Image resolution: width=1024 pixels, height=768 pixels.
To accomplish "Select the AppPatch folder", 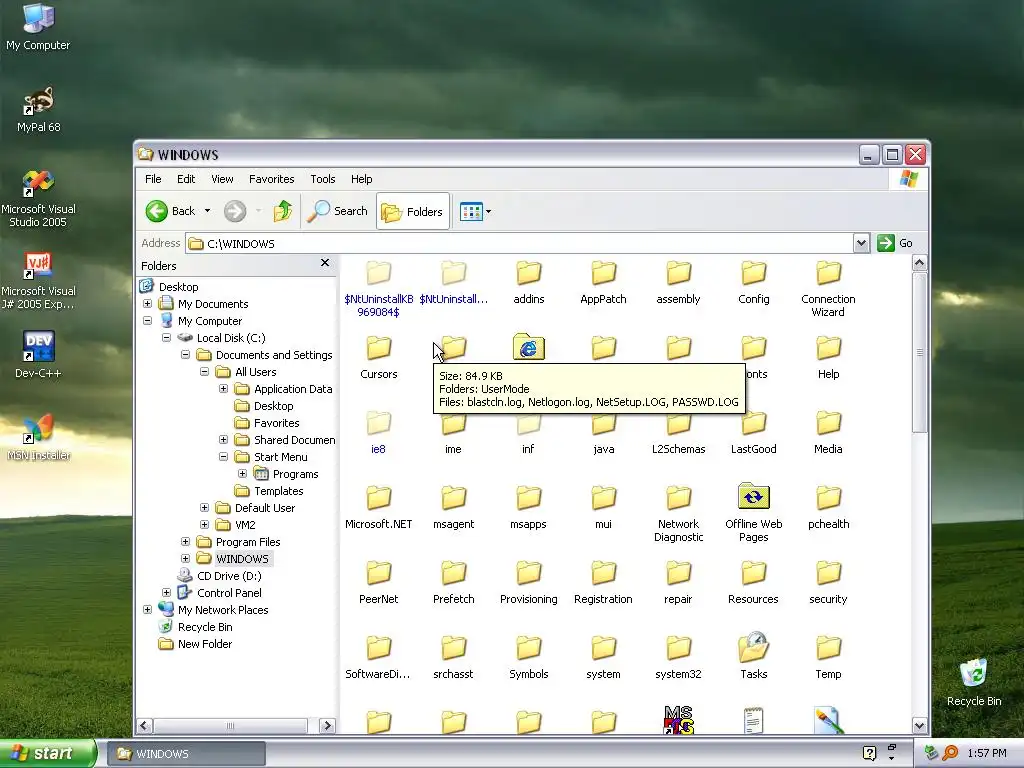I will [x=603, y=283].
